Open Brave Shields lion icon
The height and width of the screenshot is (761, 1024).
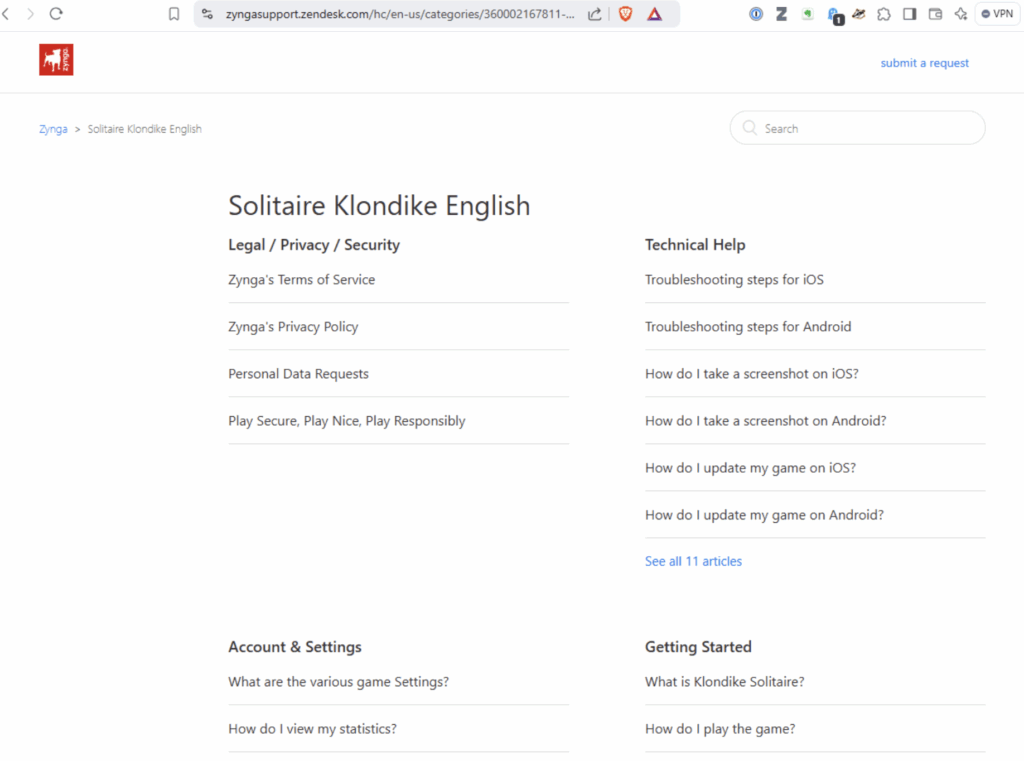625,14
